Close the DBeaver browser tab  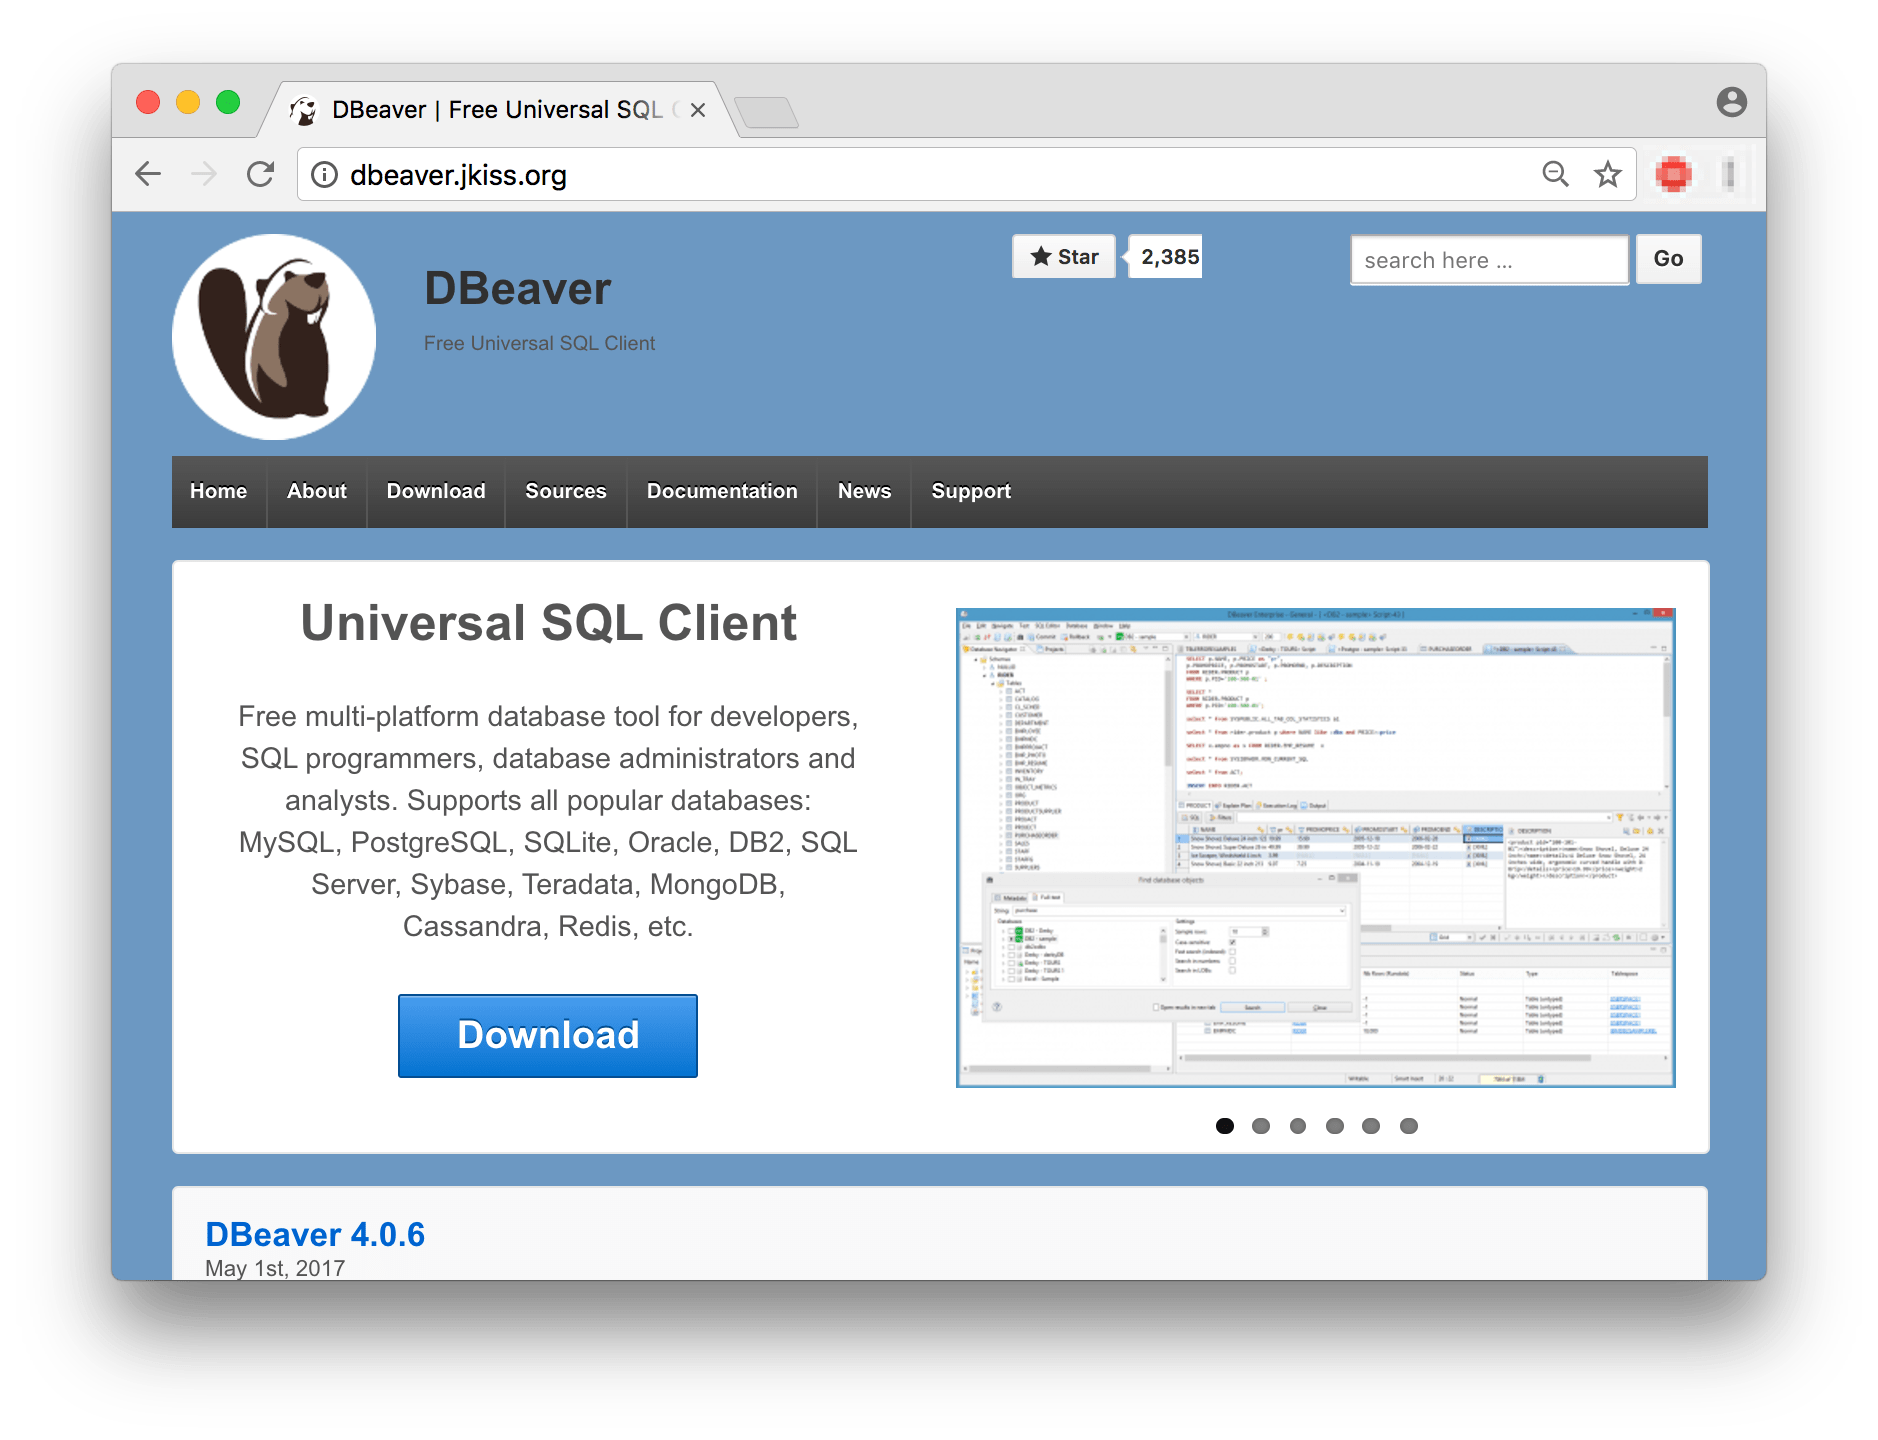tap(698, 110)
